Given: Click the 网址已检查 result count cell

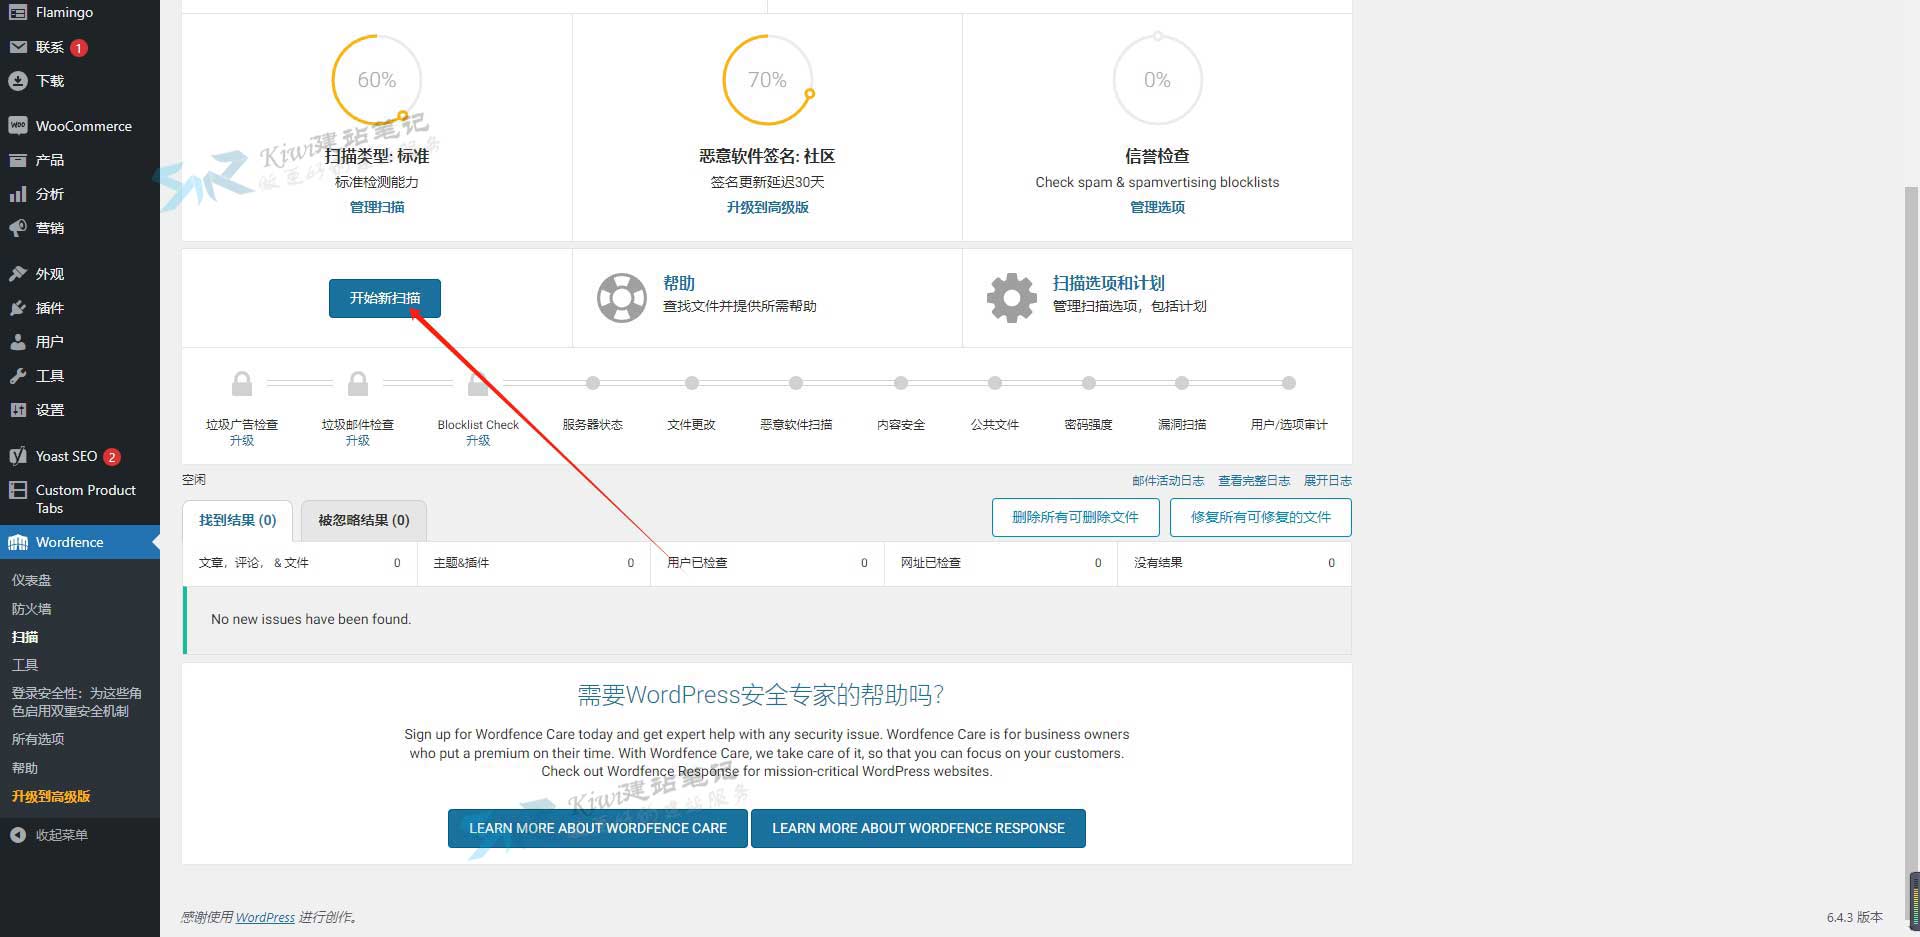Looking at the screenshot, I should 1001,563.
